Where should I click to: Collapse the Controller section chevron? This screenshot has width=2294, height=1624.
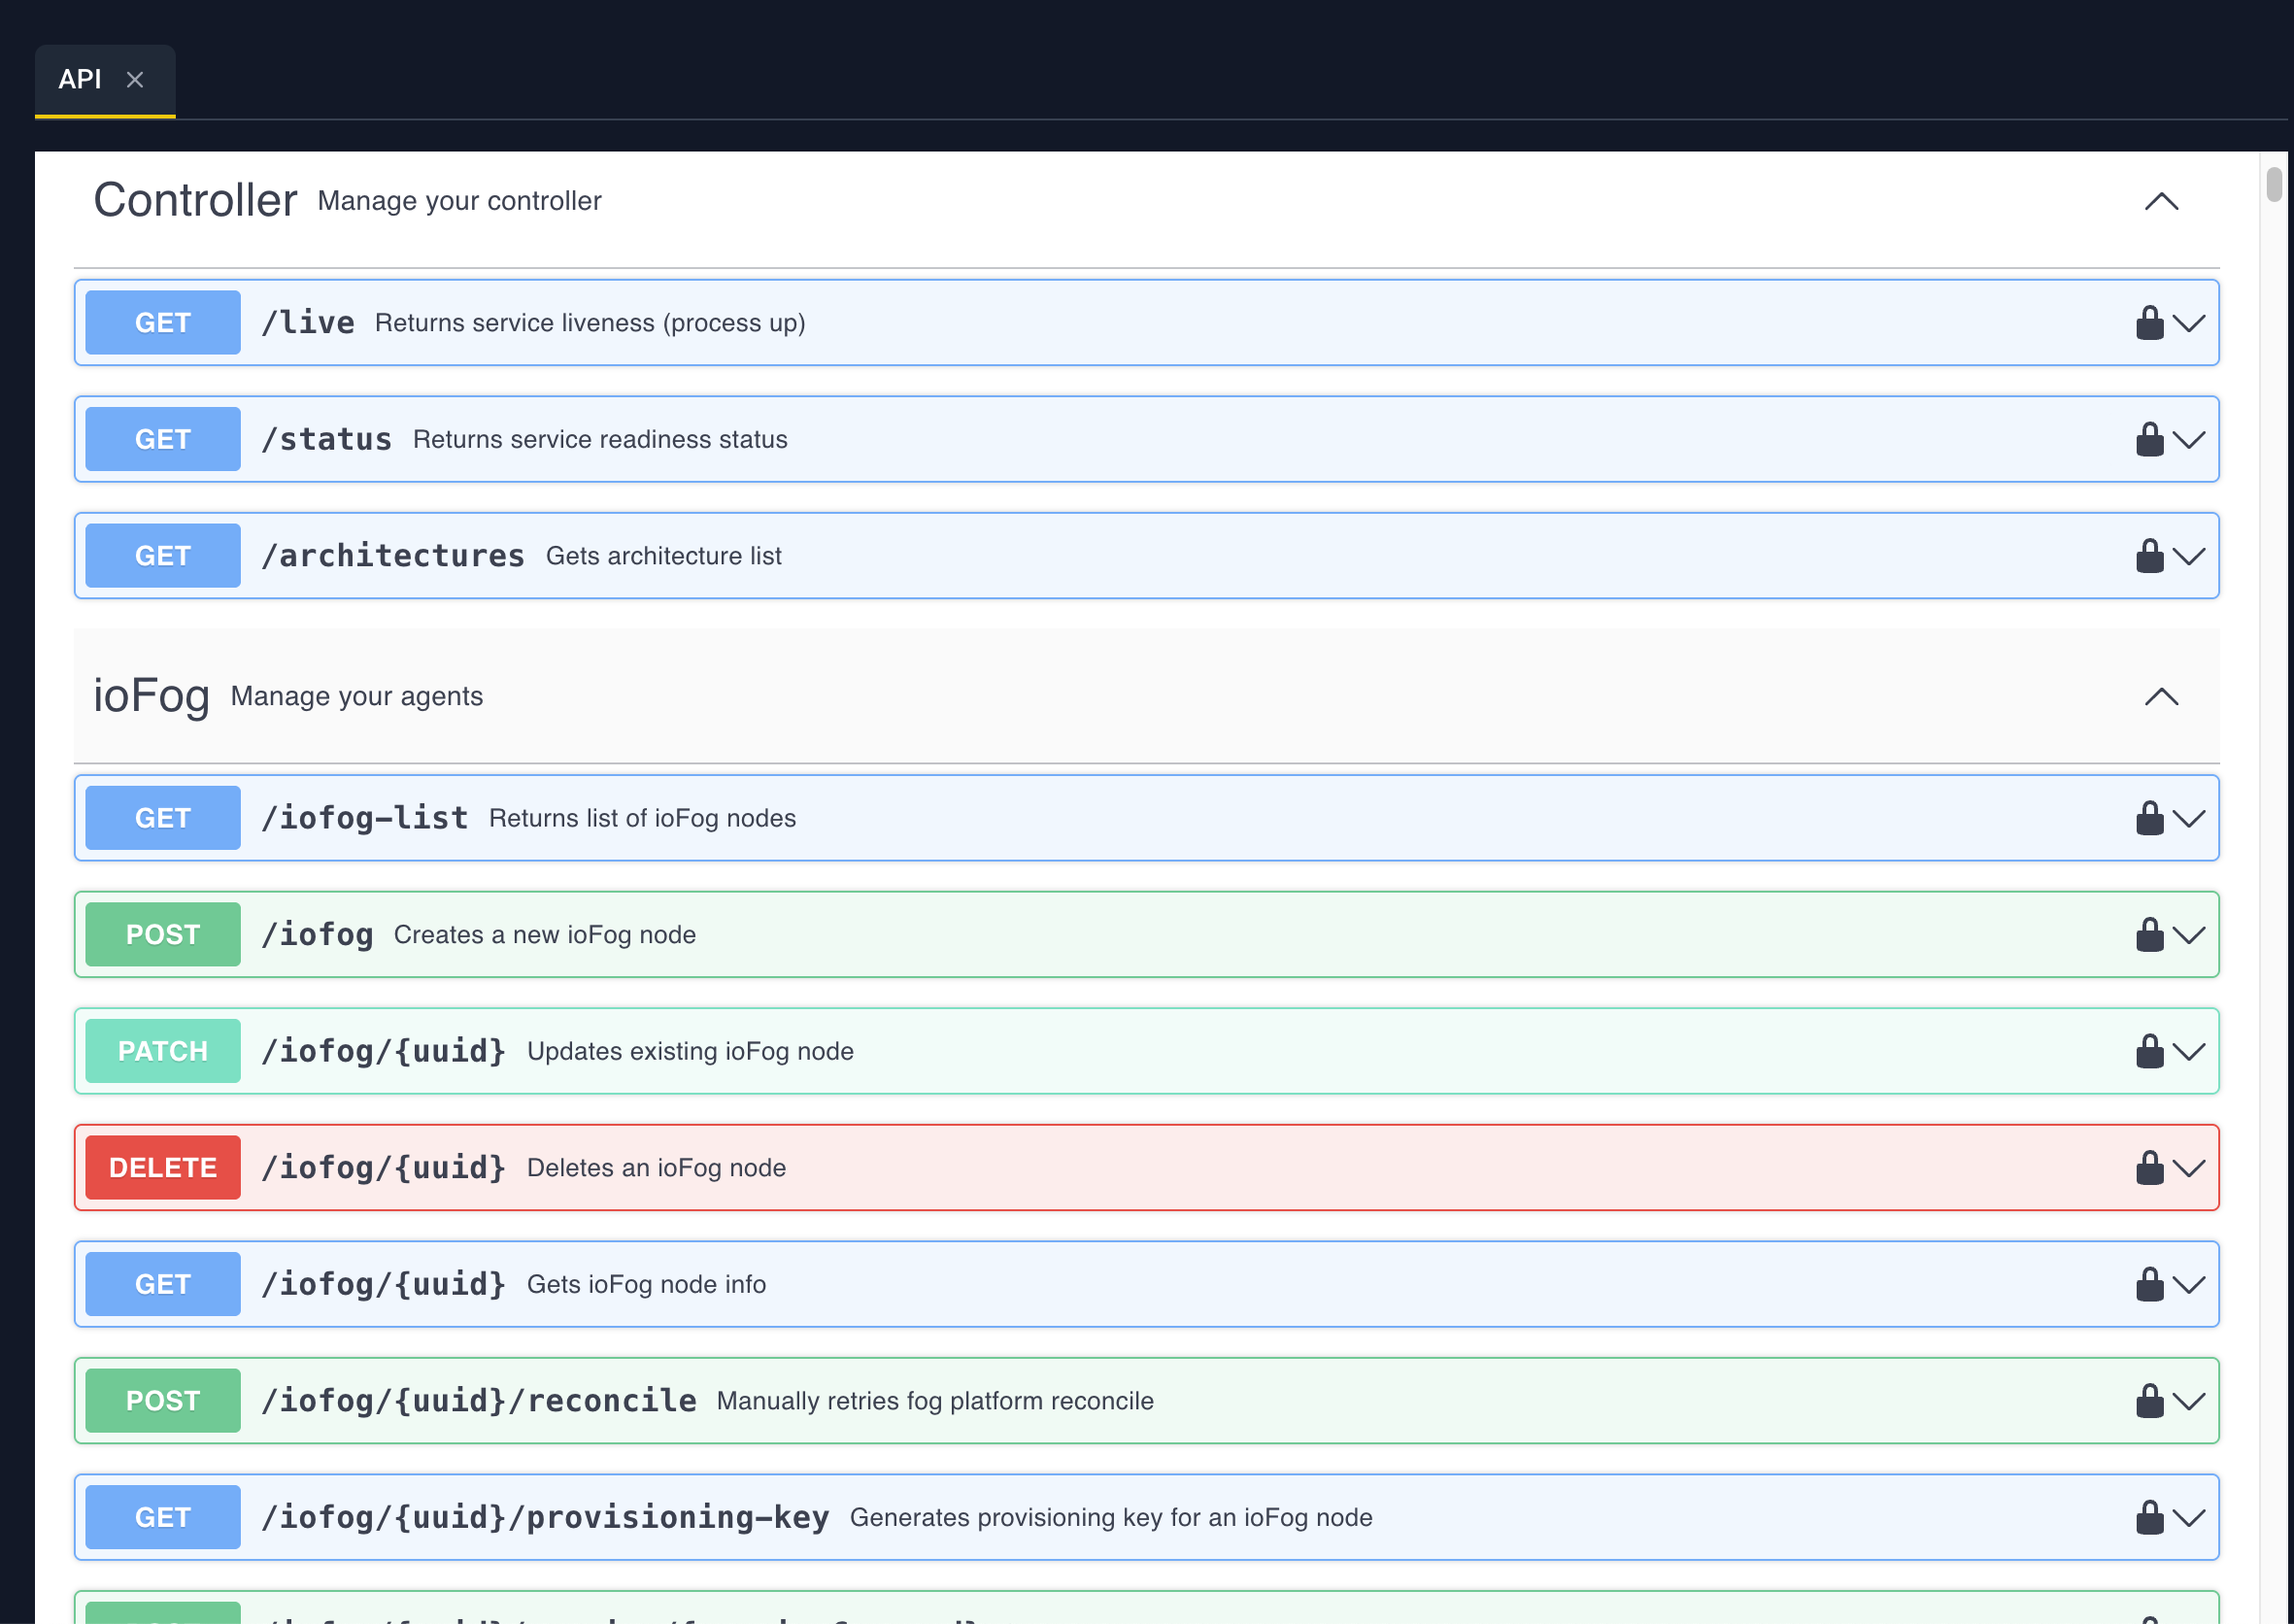pos(2161,201)
